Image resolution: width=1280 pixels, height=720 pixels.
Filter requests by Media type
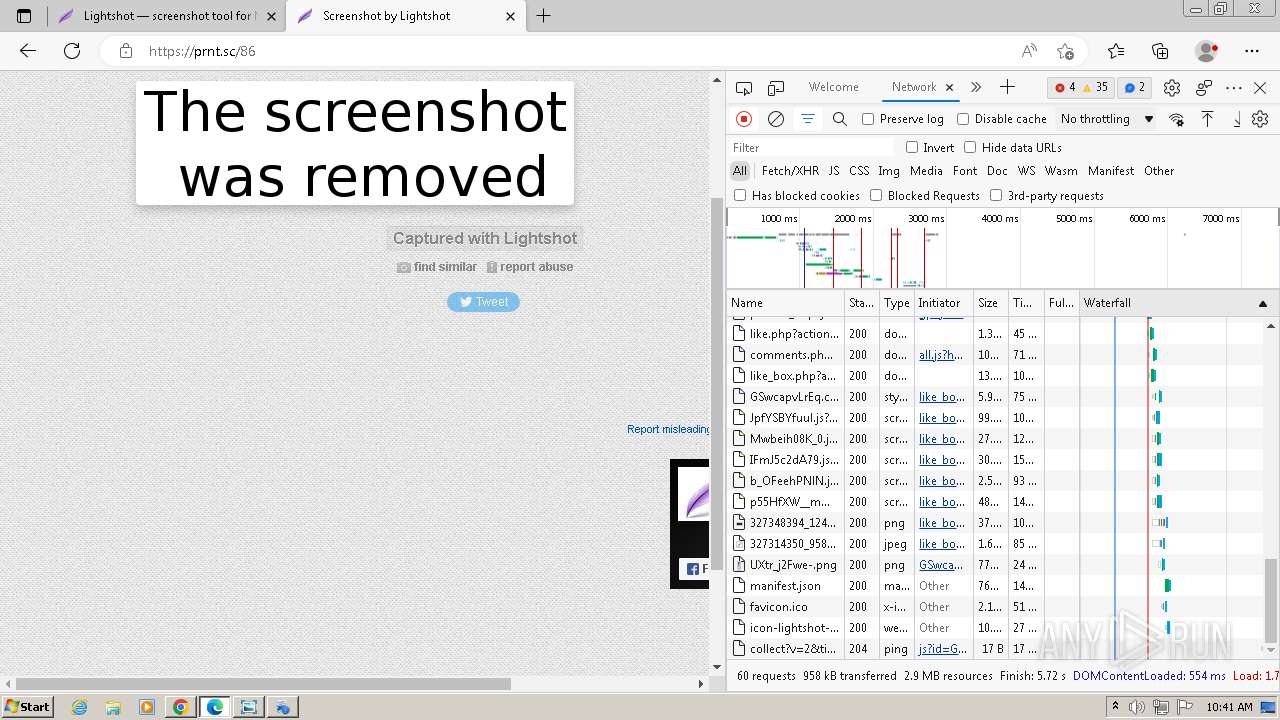click(x=926, y=171)
